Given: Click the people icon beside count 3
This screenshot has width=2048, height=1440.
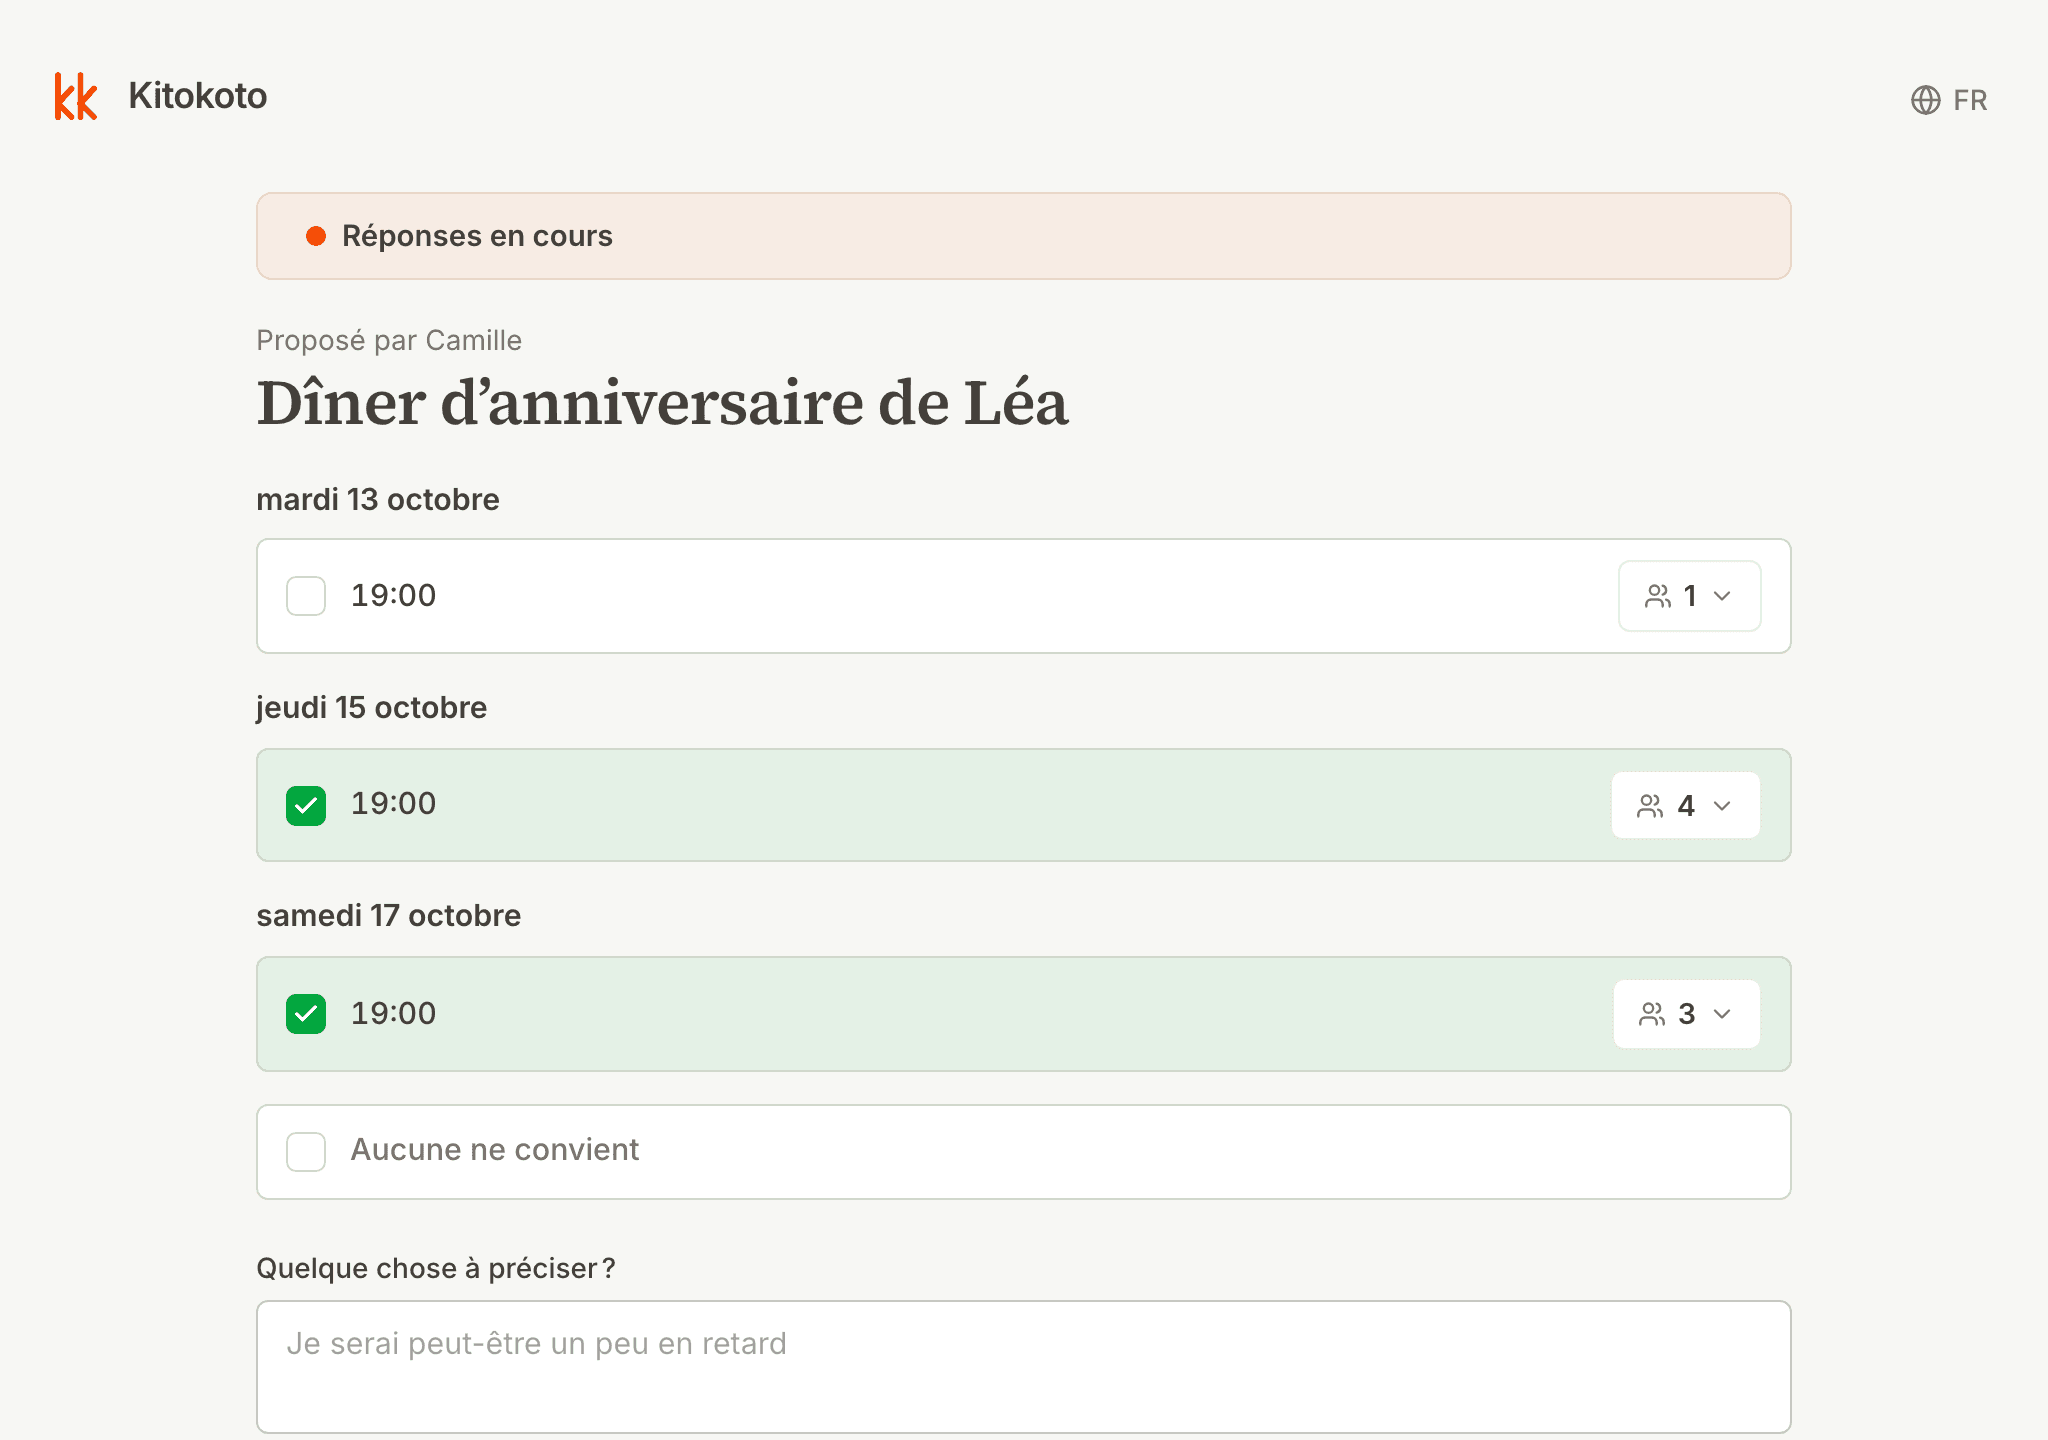Looking at the screenshot, I should tap(1652, 1013).
